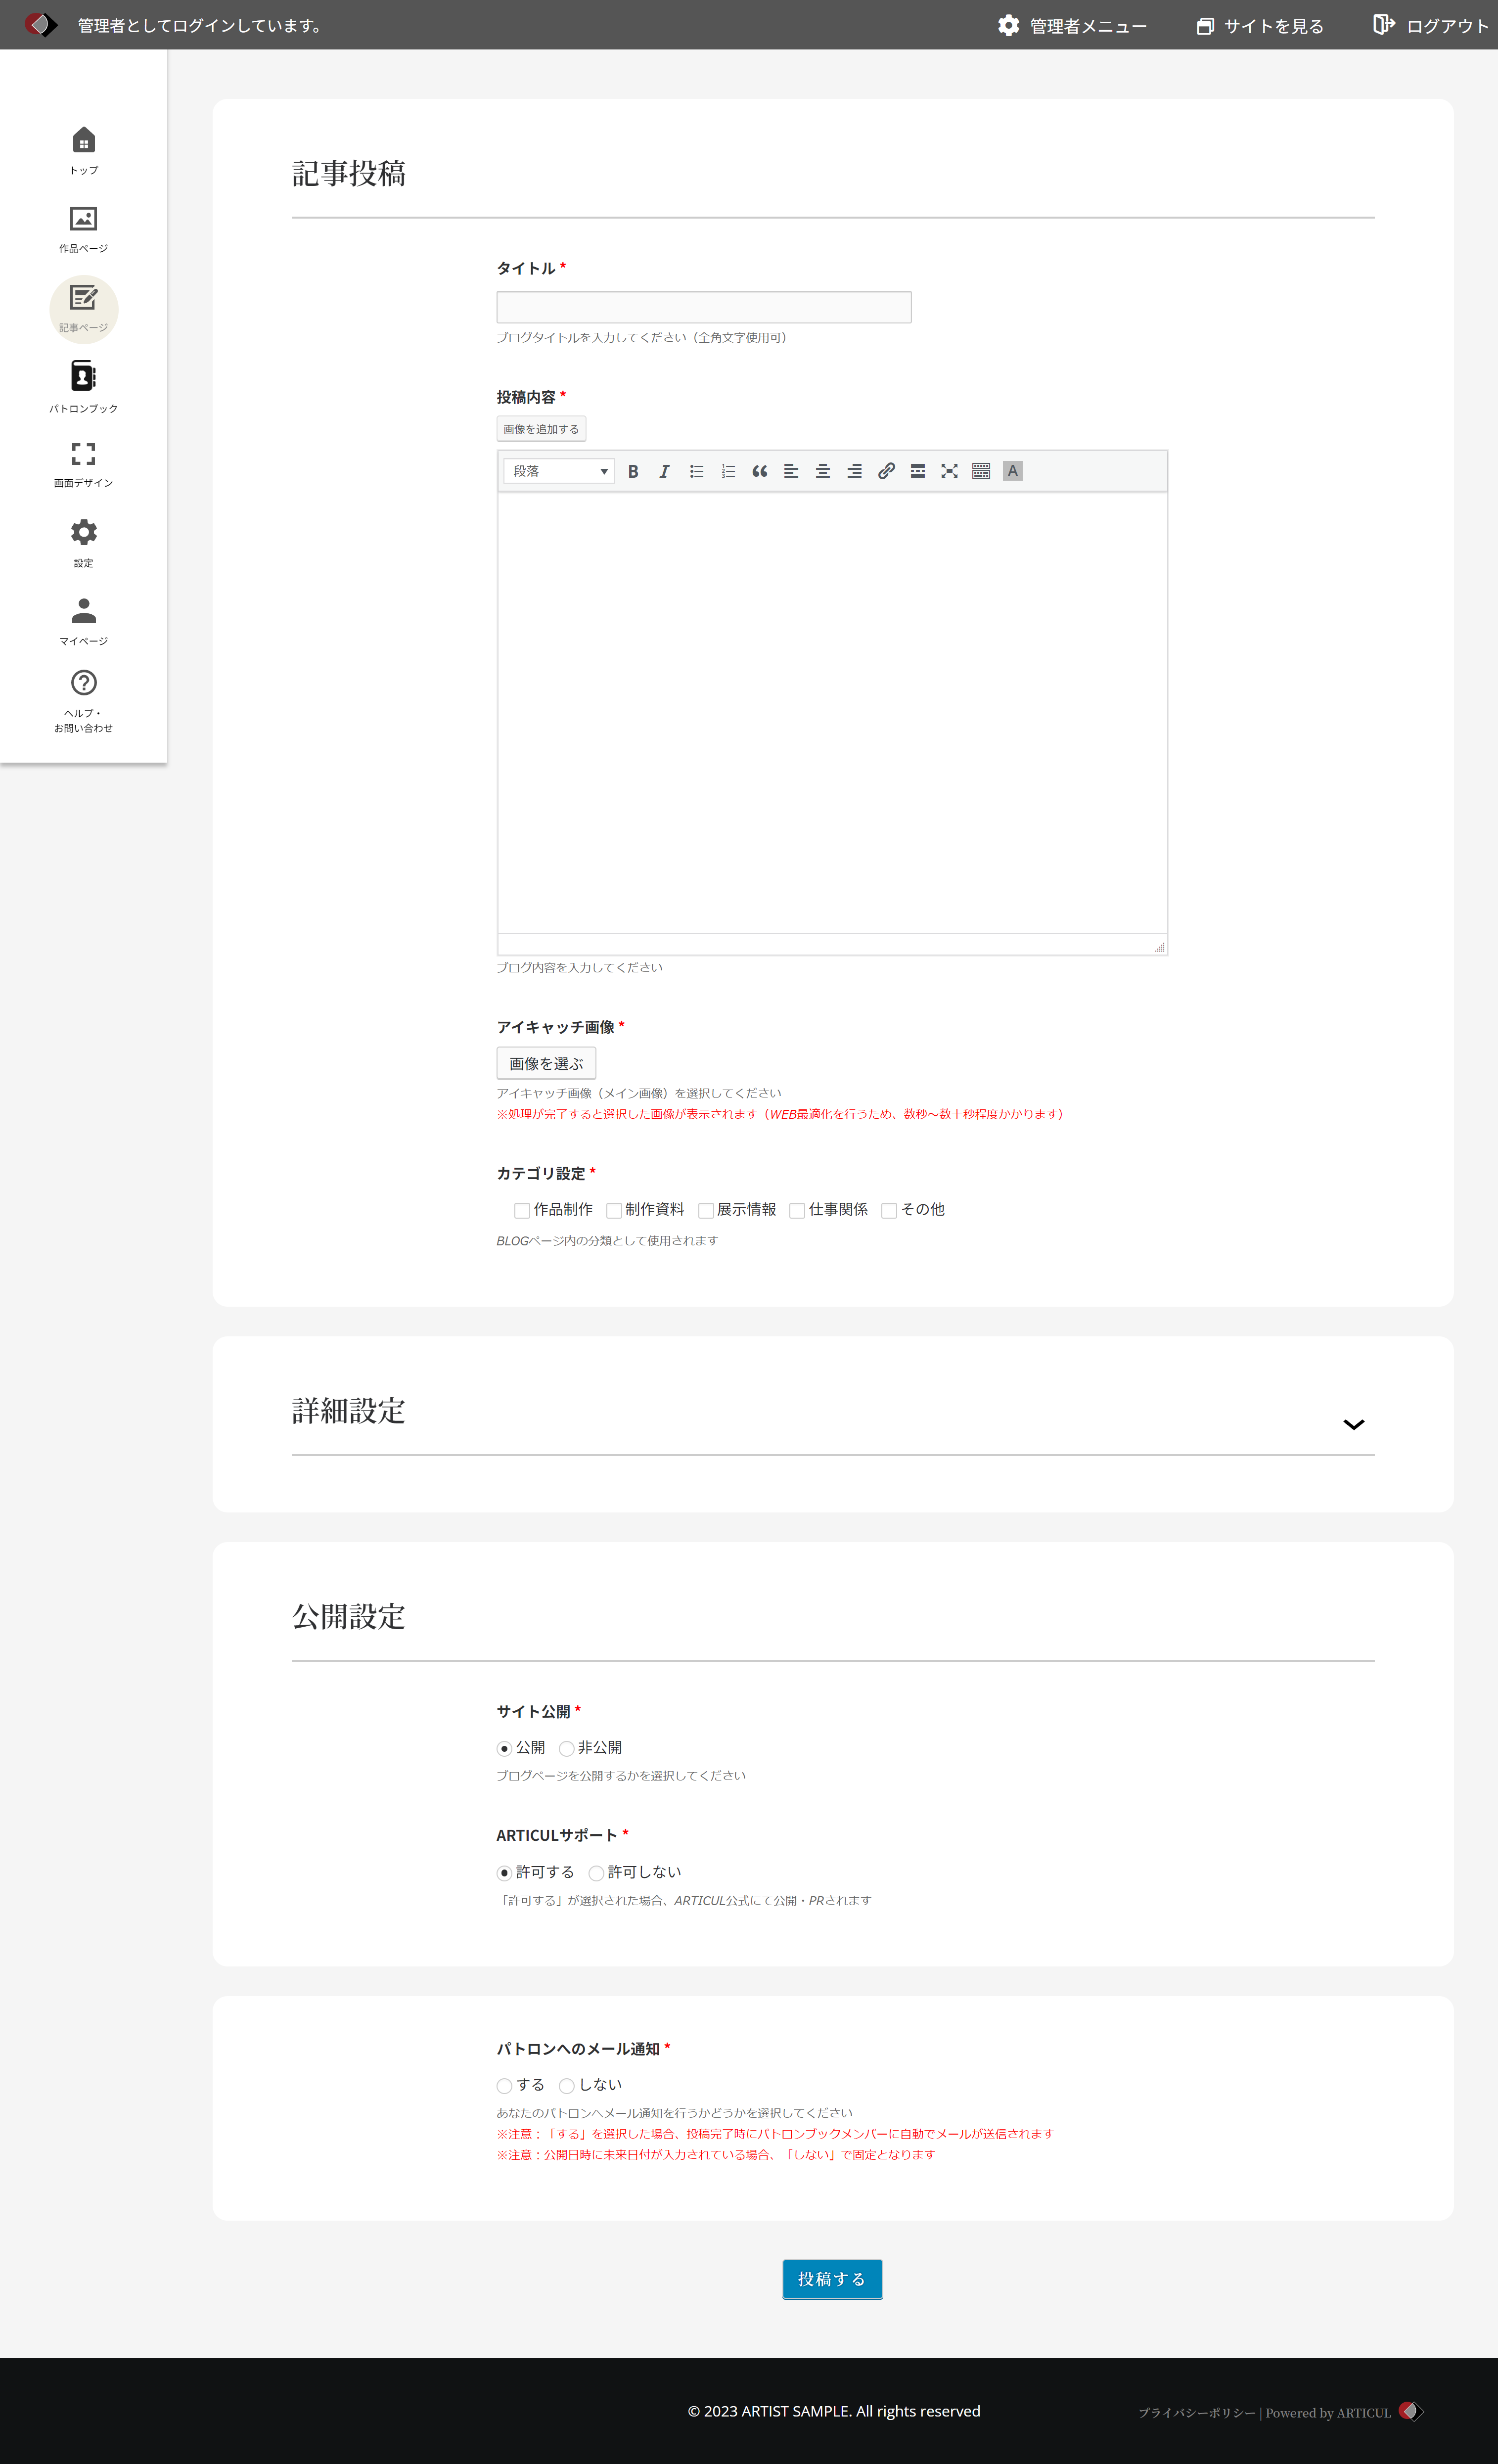The image size is (1498, 2464).
Task: Expand the 詳細設定 section chevron
Action: pos(1353,1424)
